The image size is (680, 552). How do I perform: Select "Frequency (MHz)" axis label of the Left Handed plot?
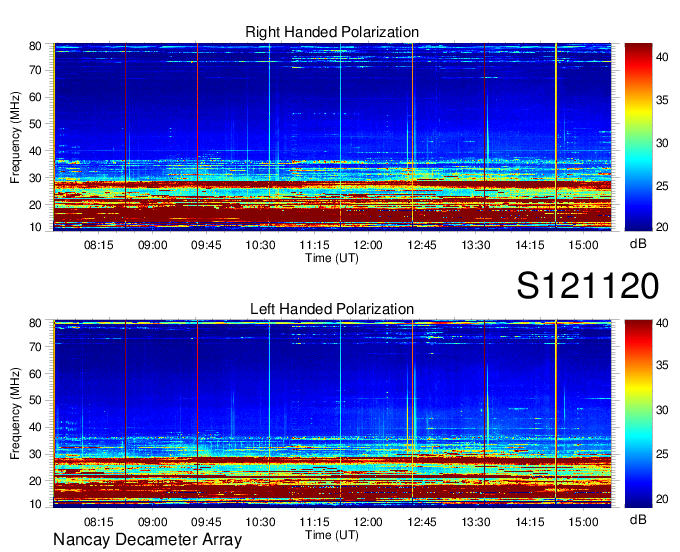[x=15, y=414]
